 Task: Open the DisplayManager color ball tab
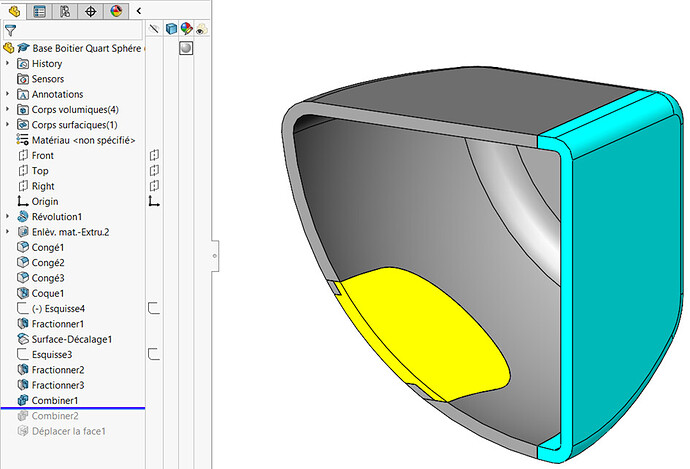[116, 12]
